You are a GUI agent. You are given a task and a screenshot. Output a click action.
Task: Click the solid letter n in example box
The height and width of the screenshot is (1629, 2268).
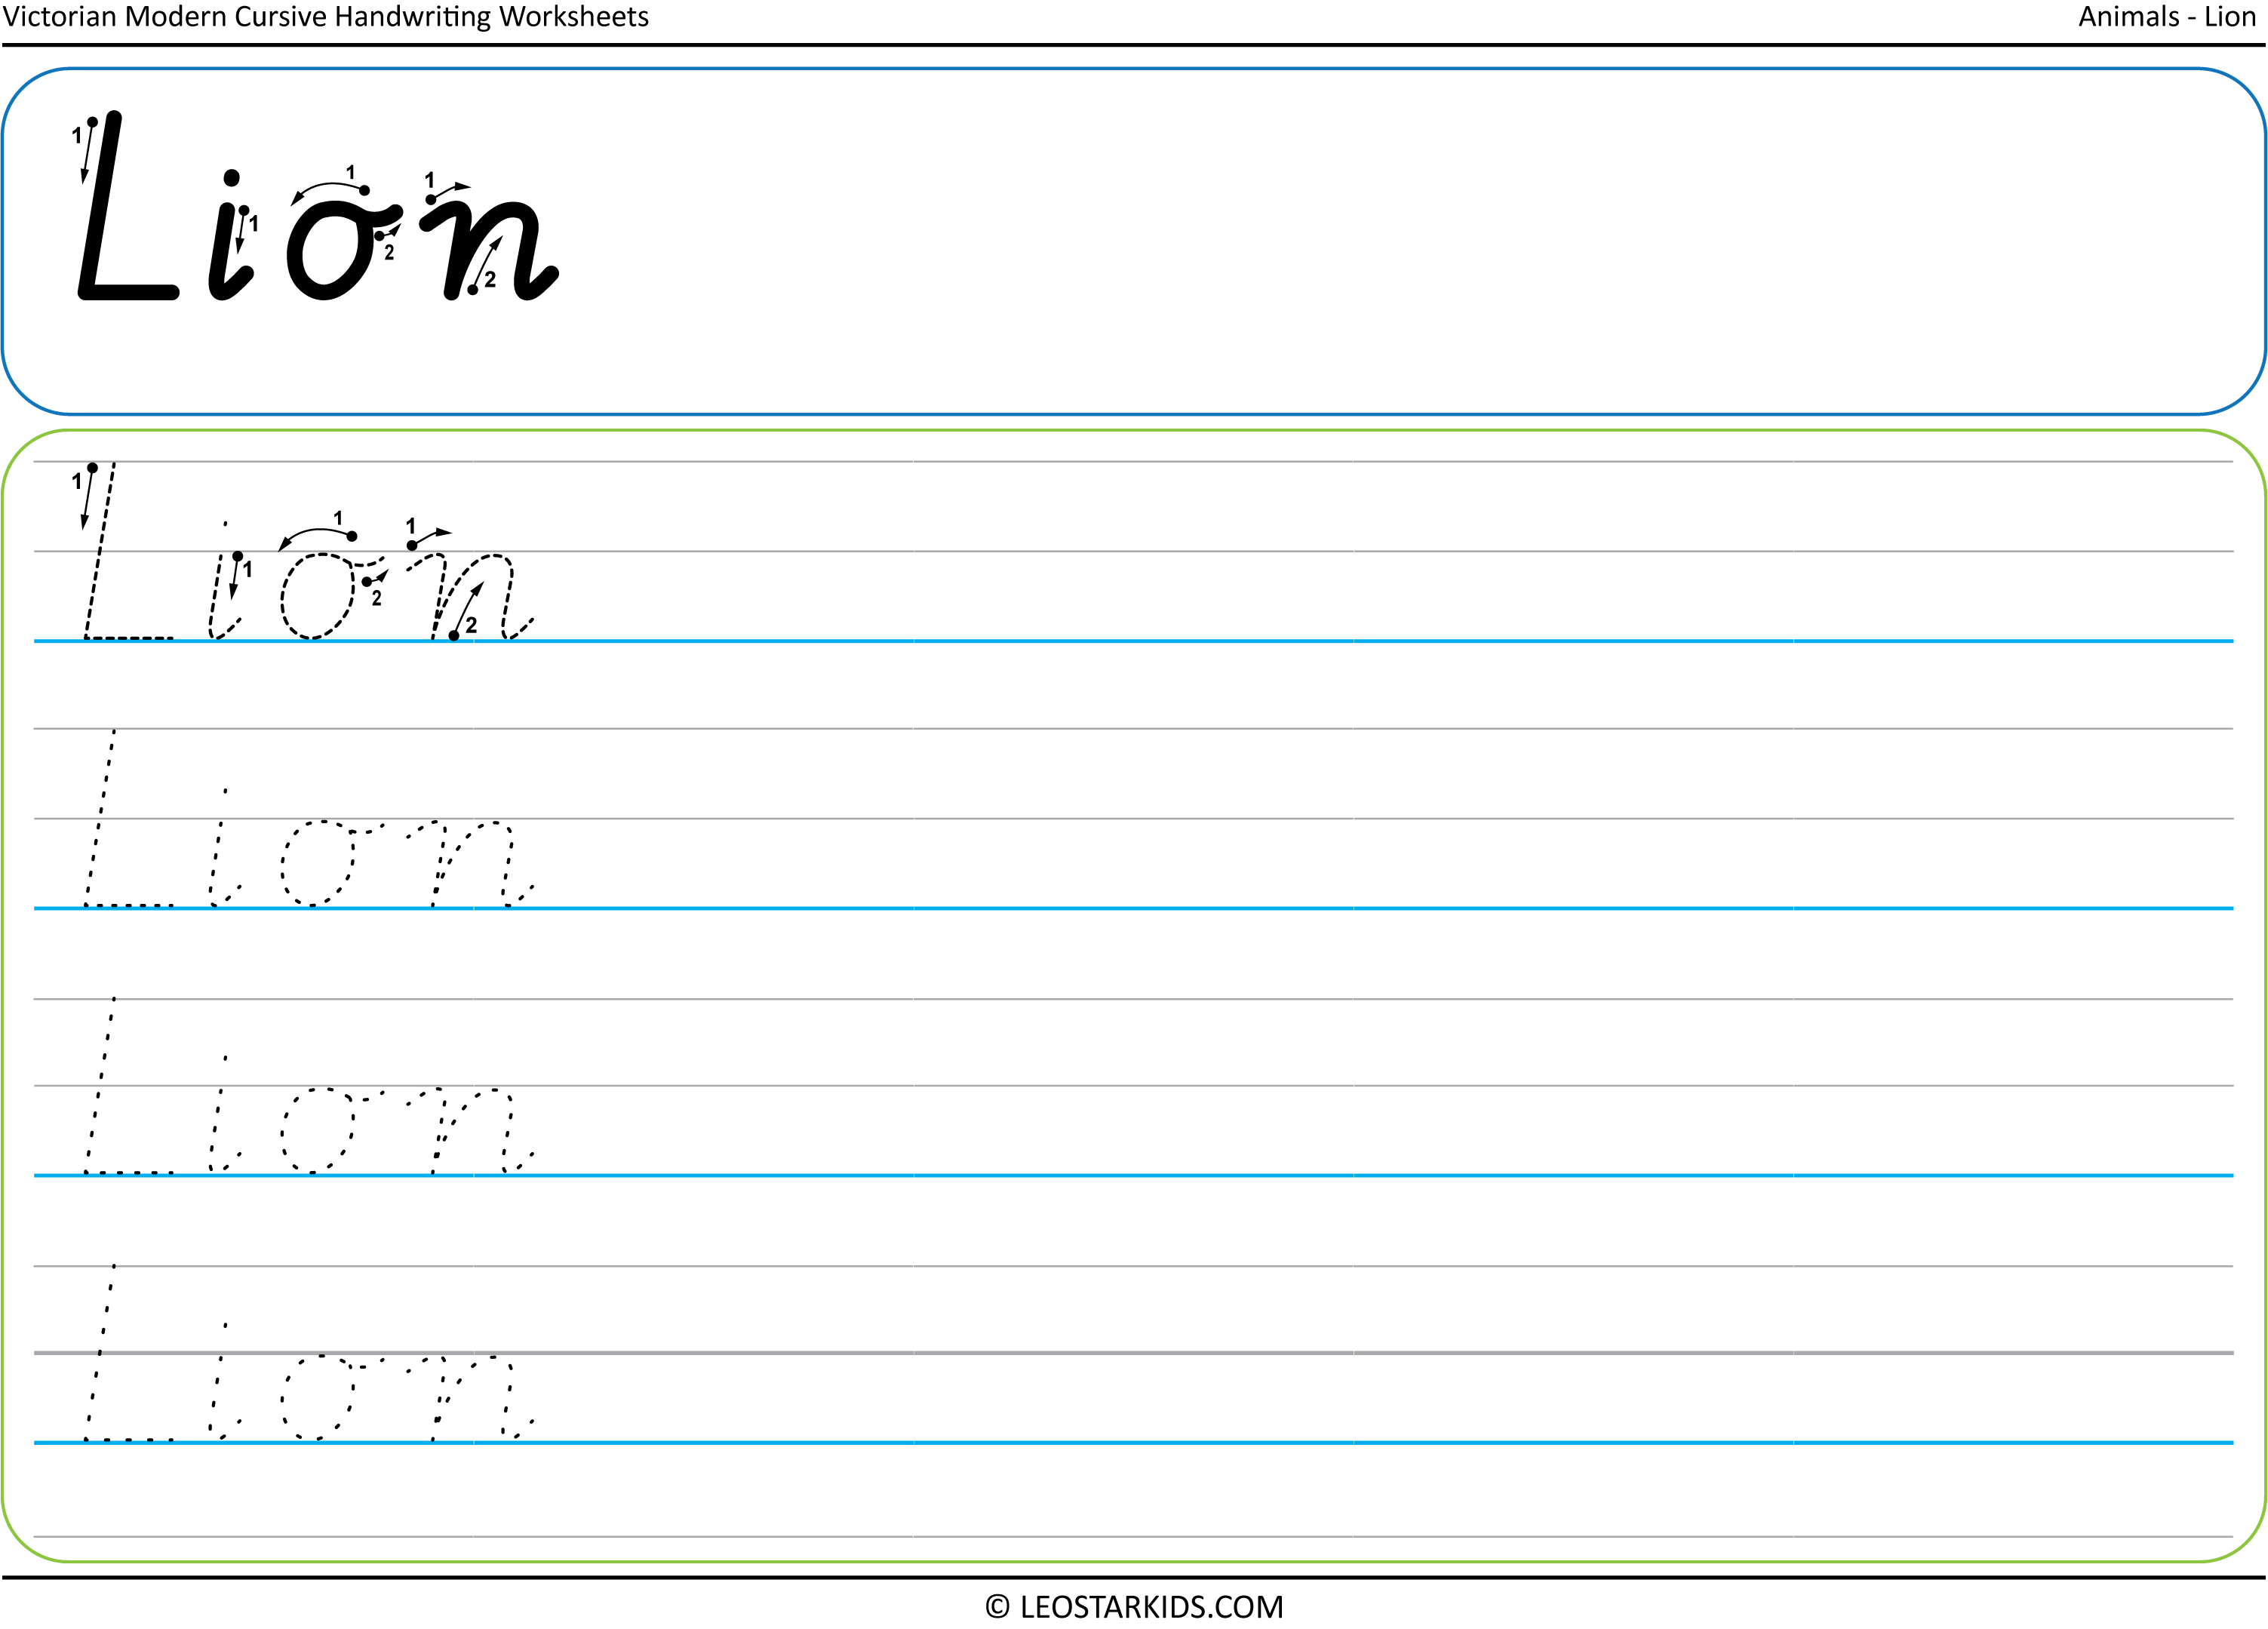(x=490, y=249)
